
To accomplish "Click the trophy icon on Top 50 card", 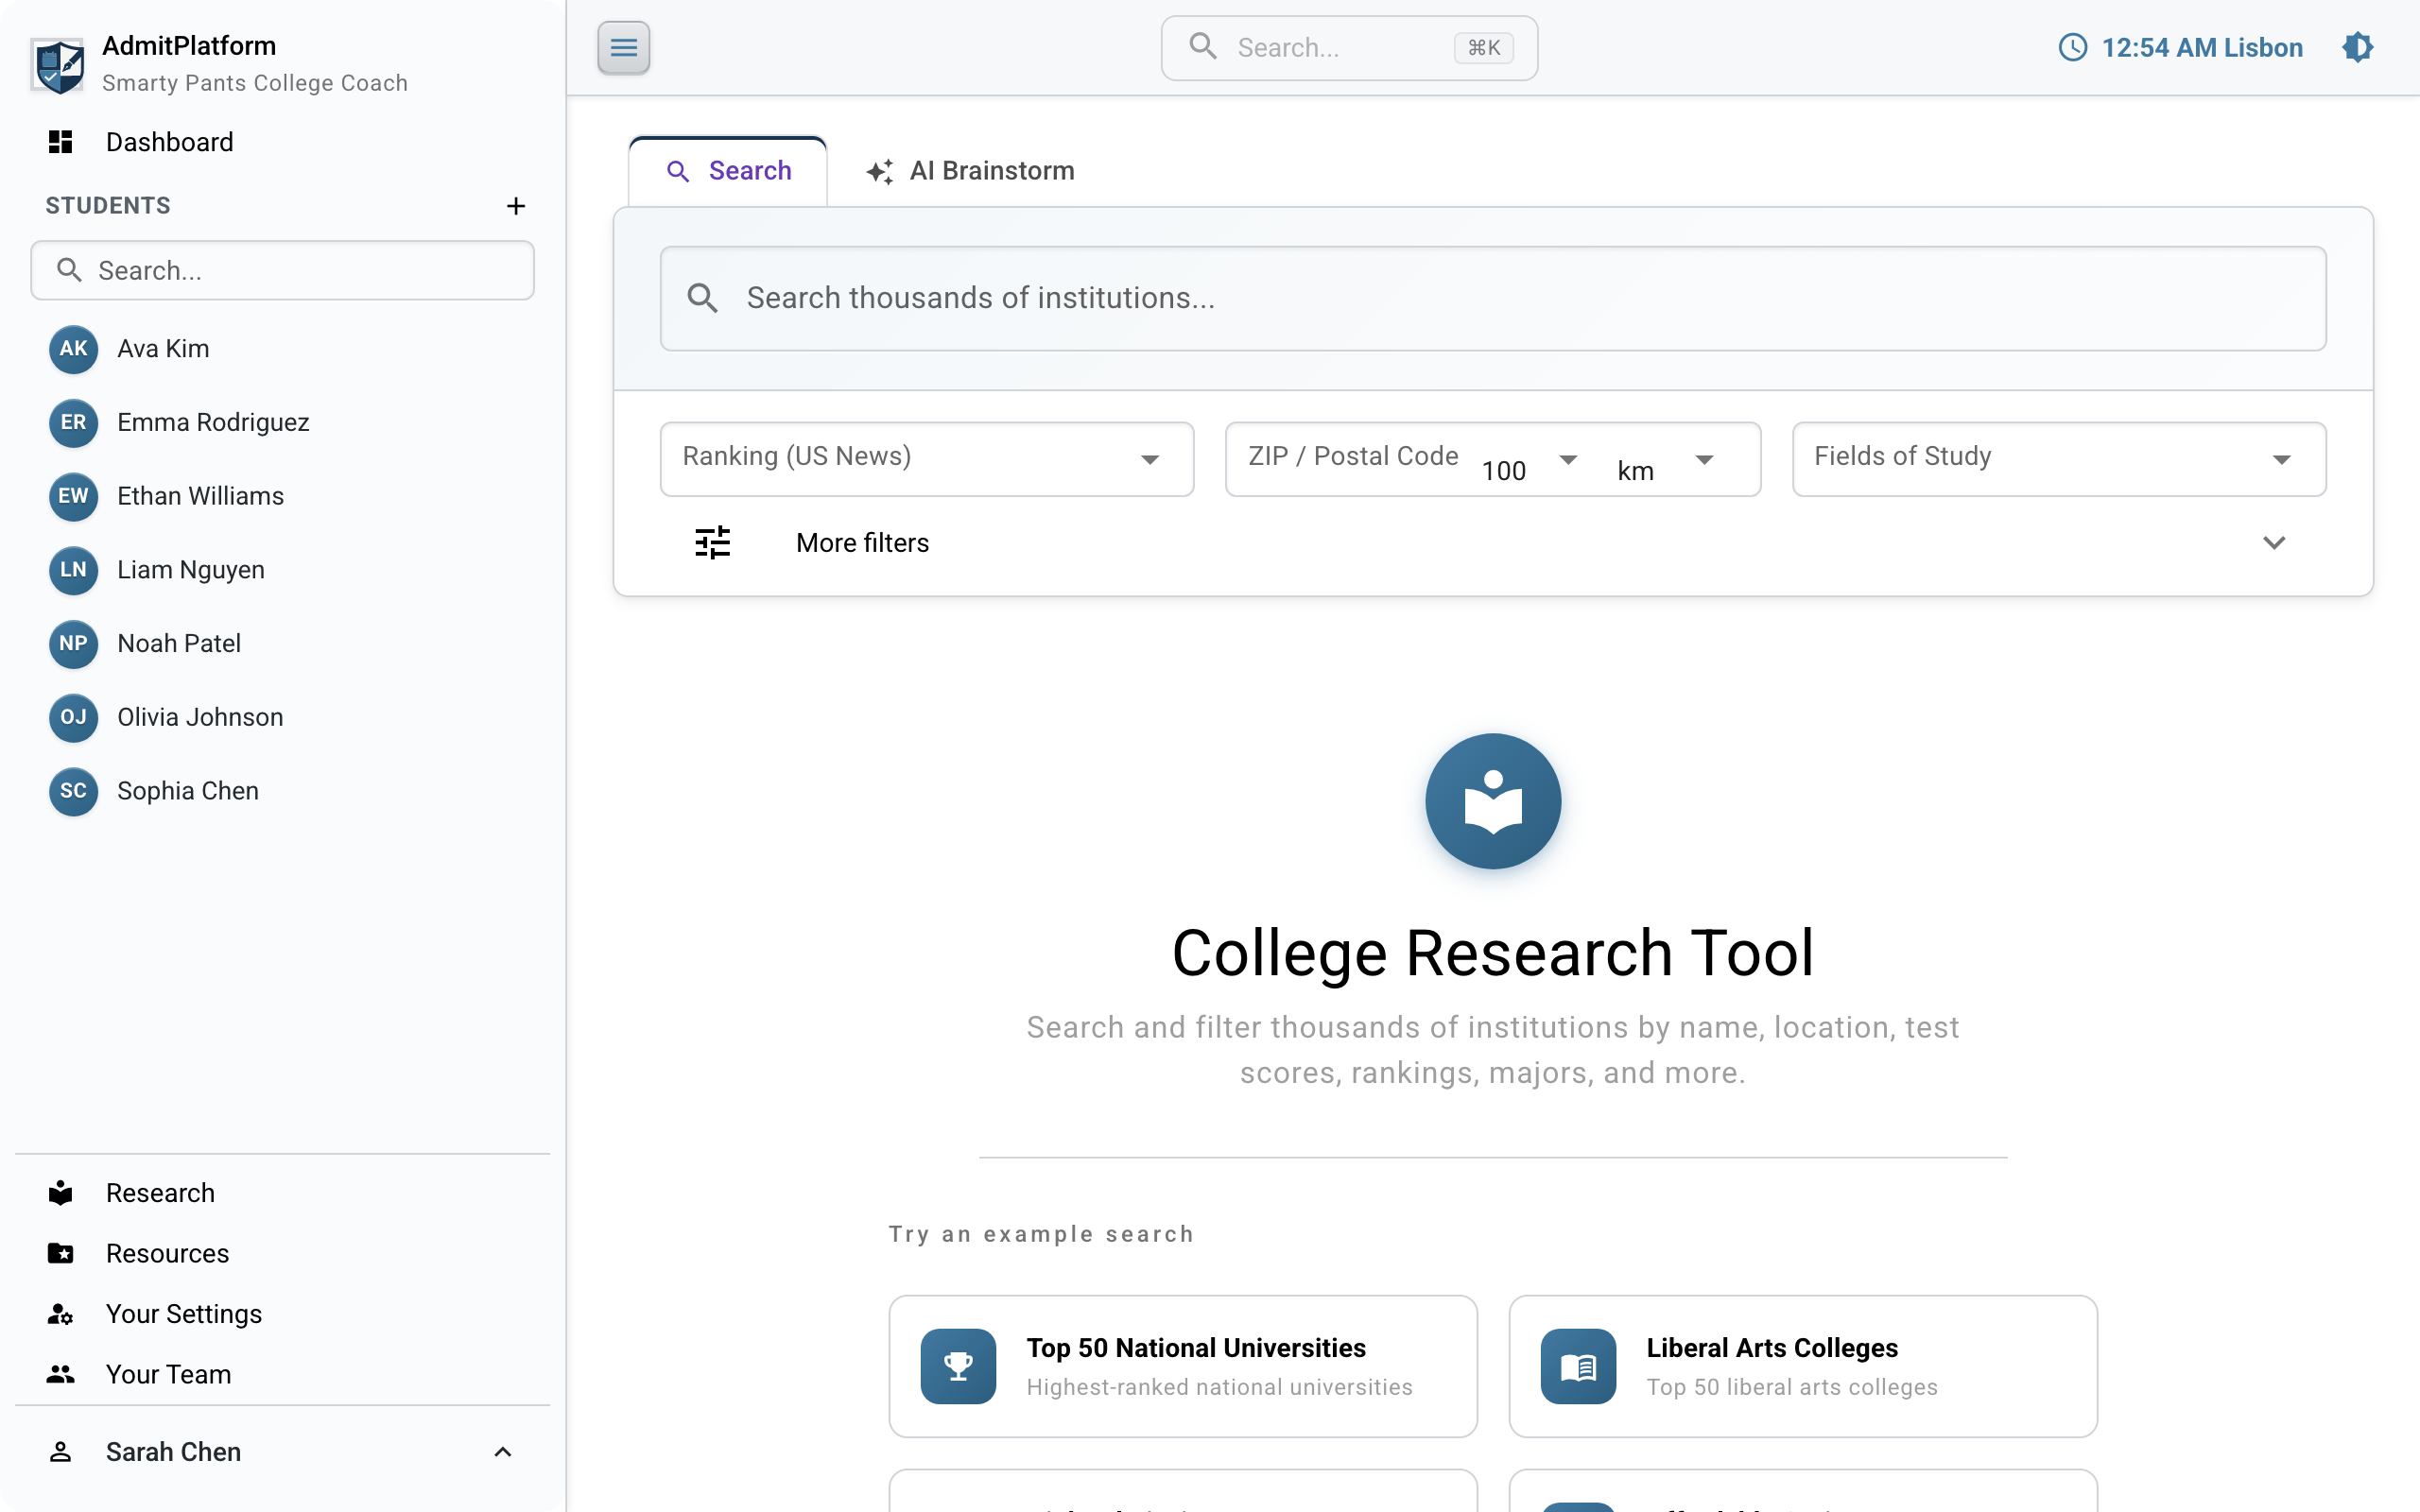I will tap(957, 1365).
